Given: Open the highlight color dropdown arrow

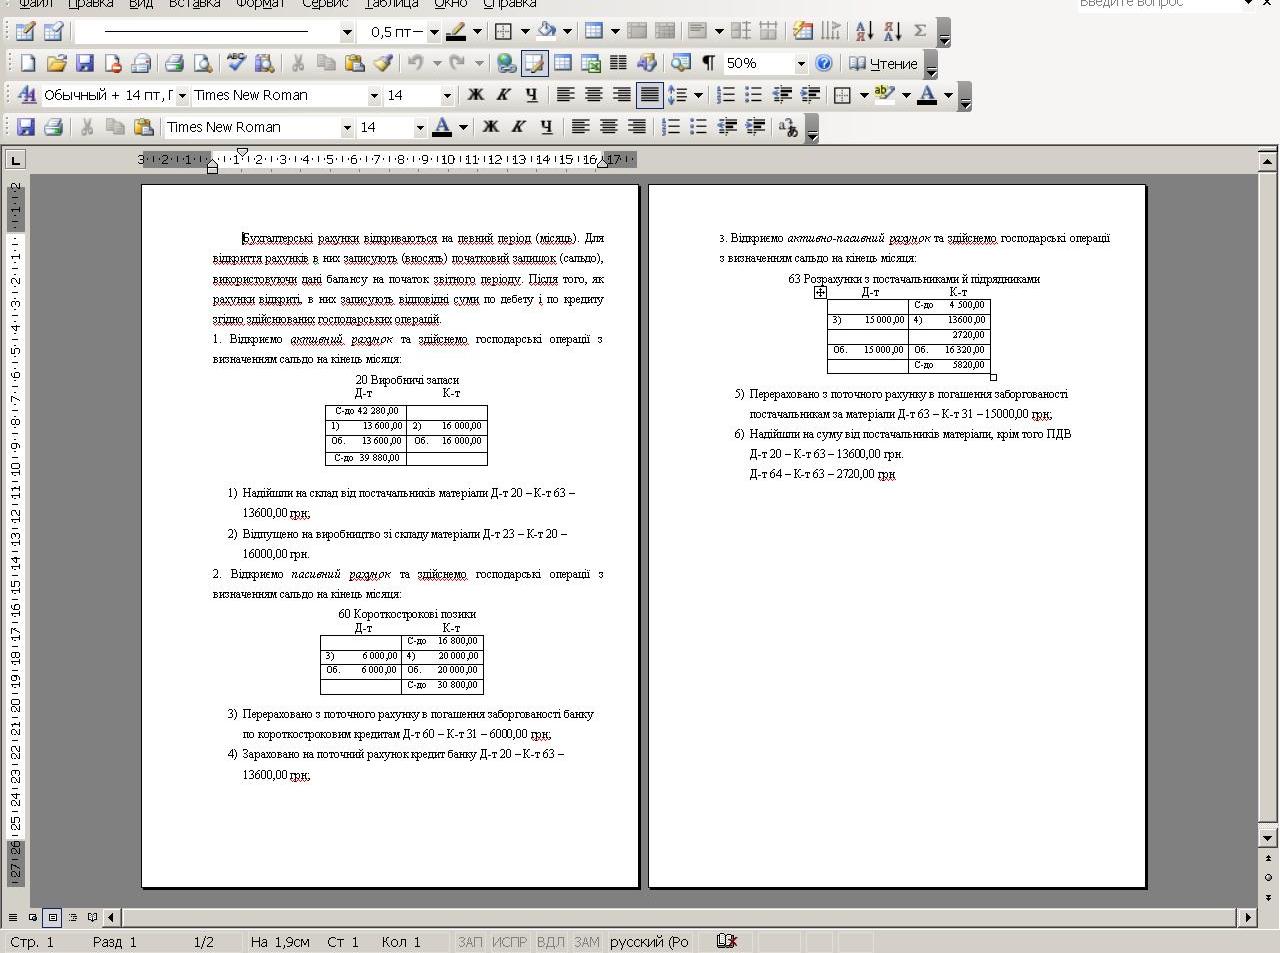Looking at the screenshot, I should tap(906, 95).
